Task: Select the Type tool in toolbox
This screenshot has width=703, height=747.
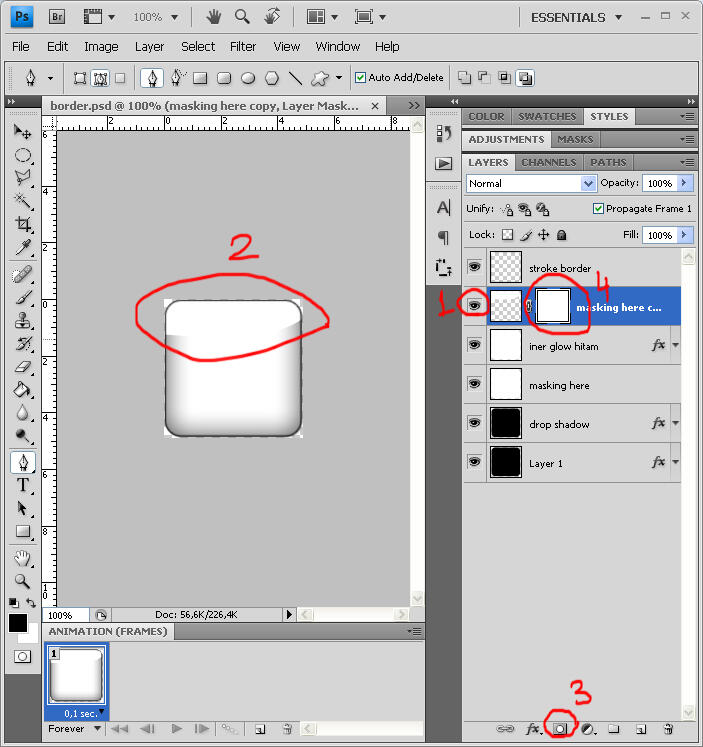Action: [22, 485]
